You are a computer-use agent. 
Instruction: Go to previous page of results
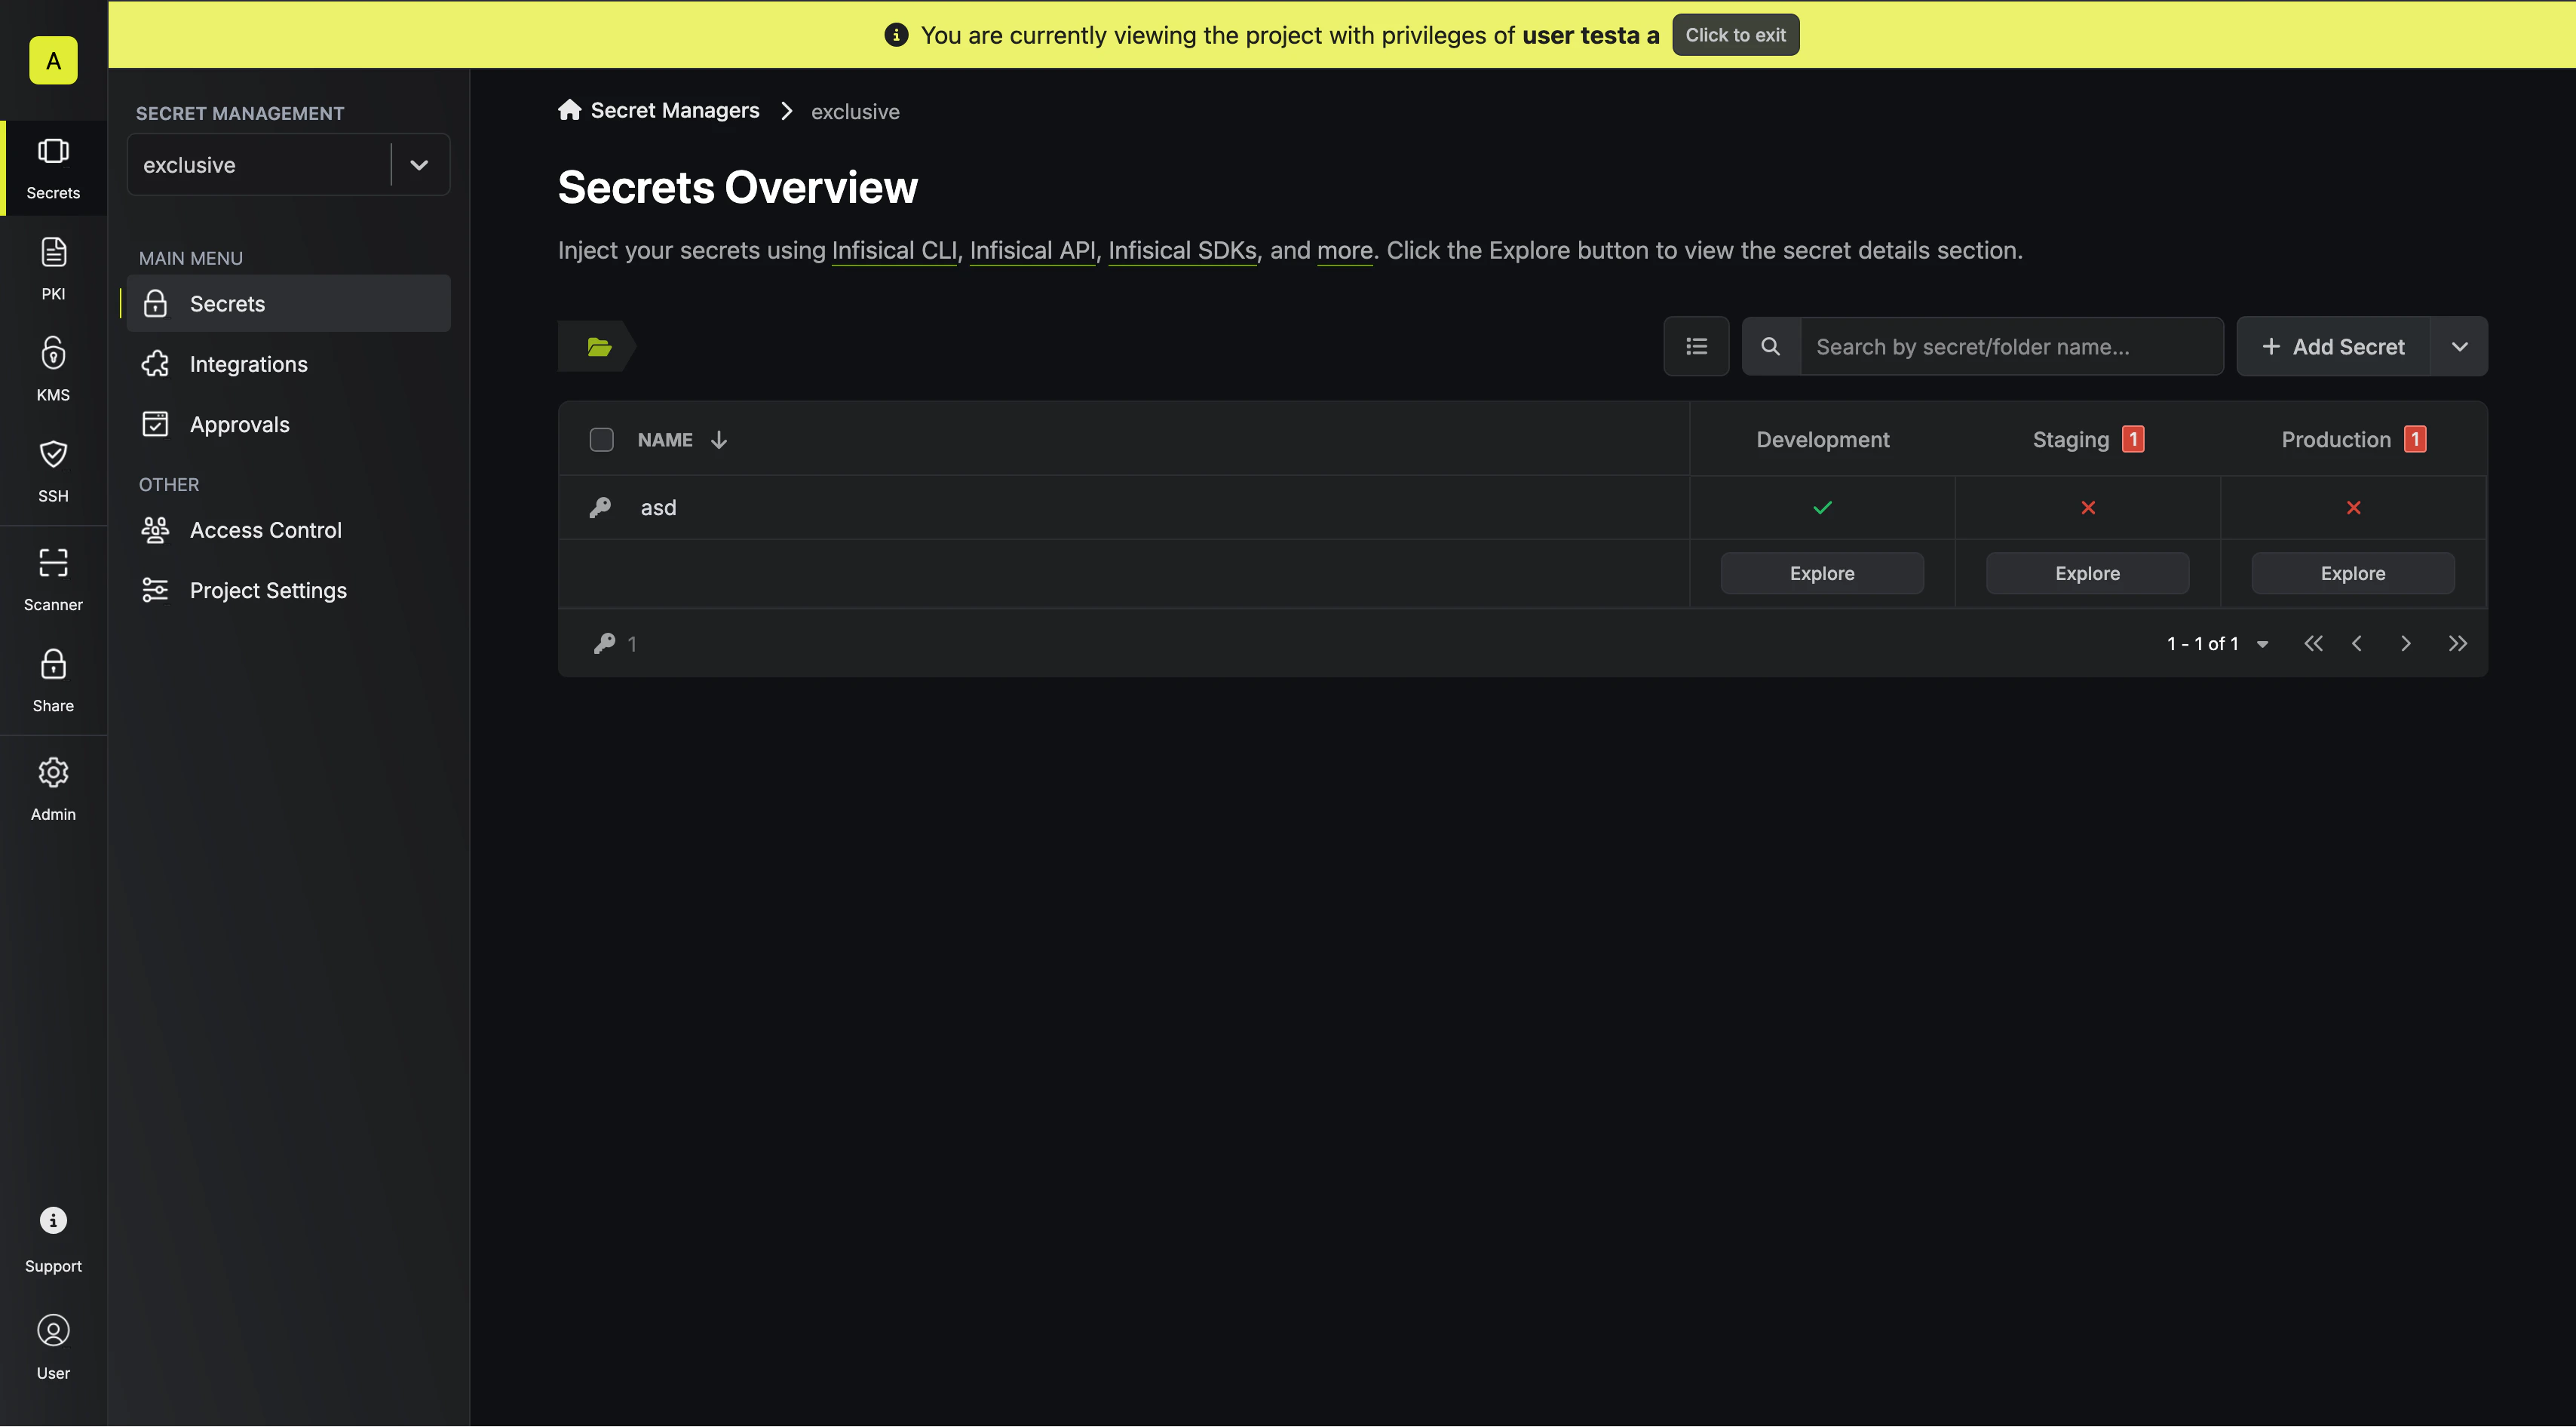point(2357,644)
